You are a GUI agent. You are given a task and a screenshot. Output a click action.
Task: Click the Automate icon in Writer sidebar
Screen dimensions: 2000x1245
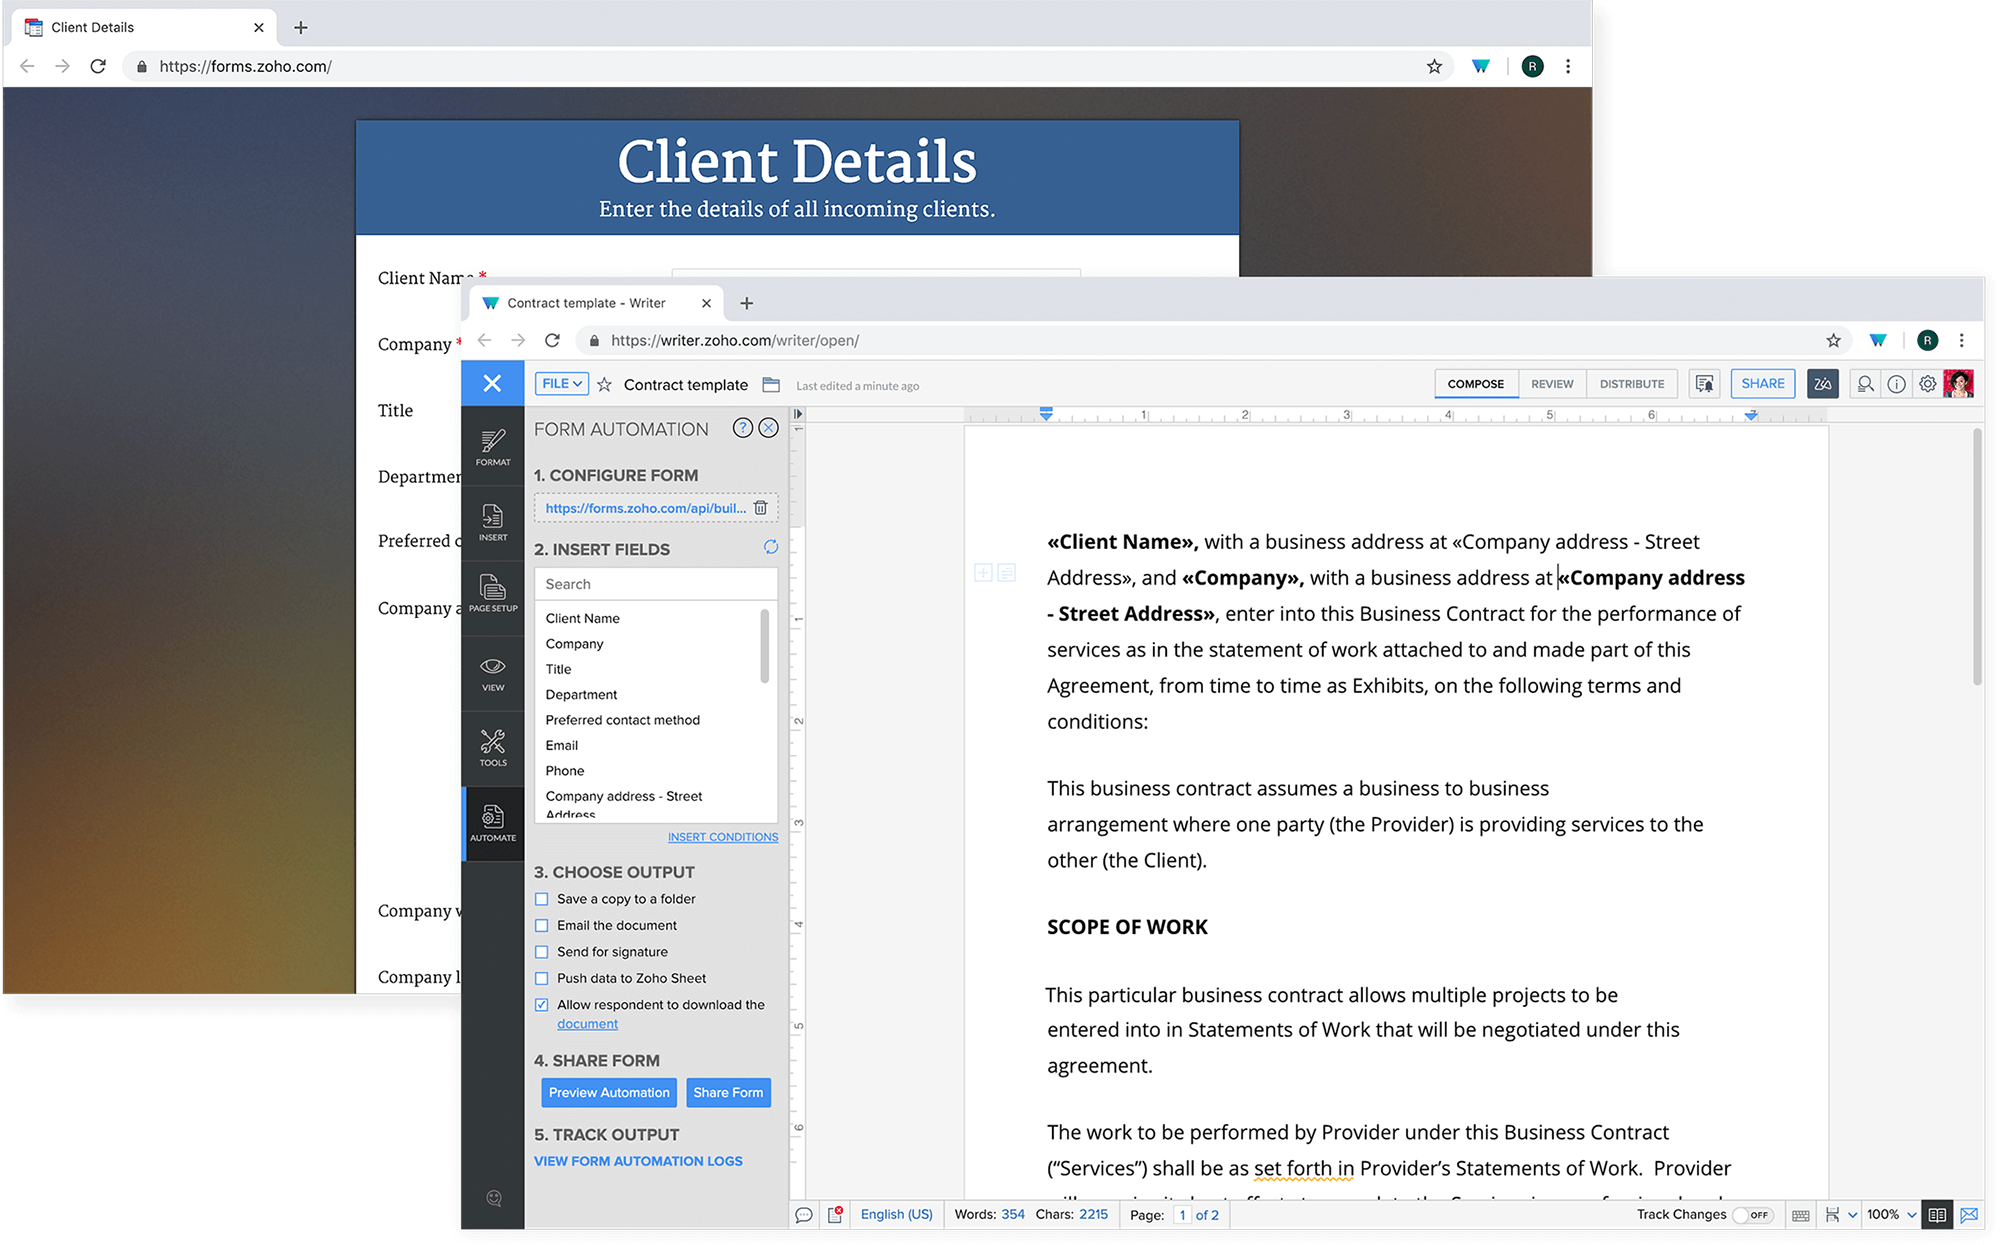[492, 818]
